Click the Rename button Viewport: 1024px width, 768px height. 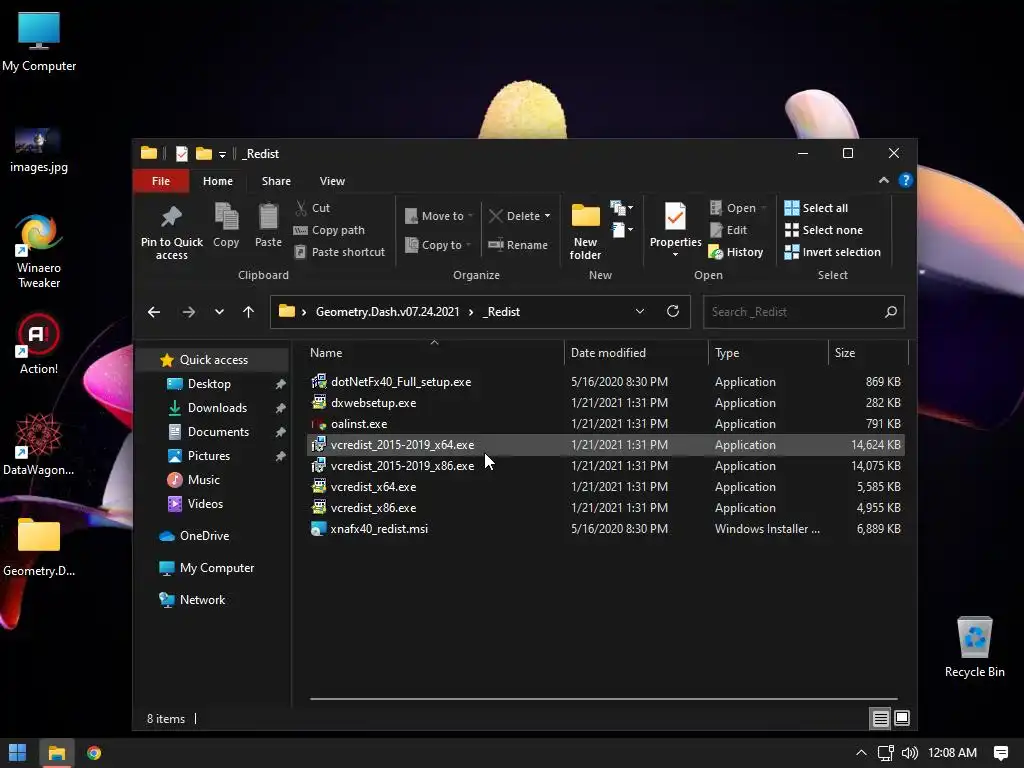tap(518, 245)
